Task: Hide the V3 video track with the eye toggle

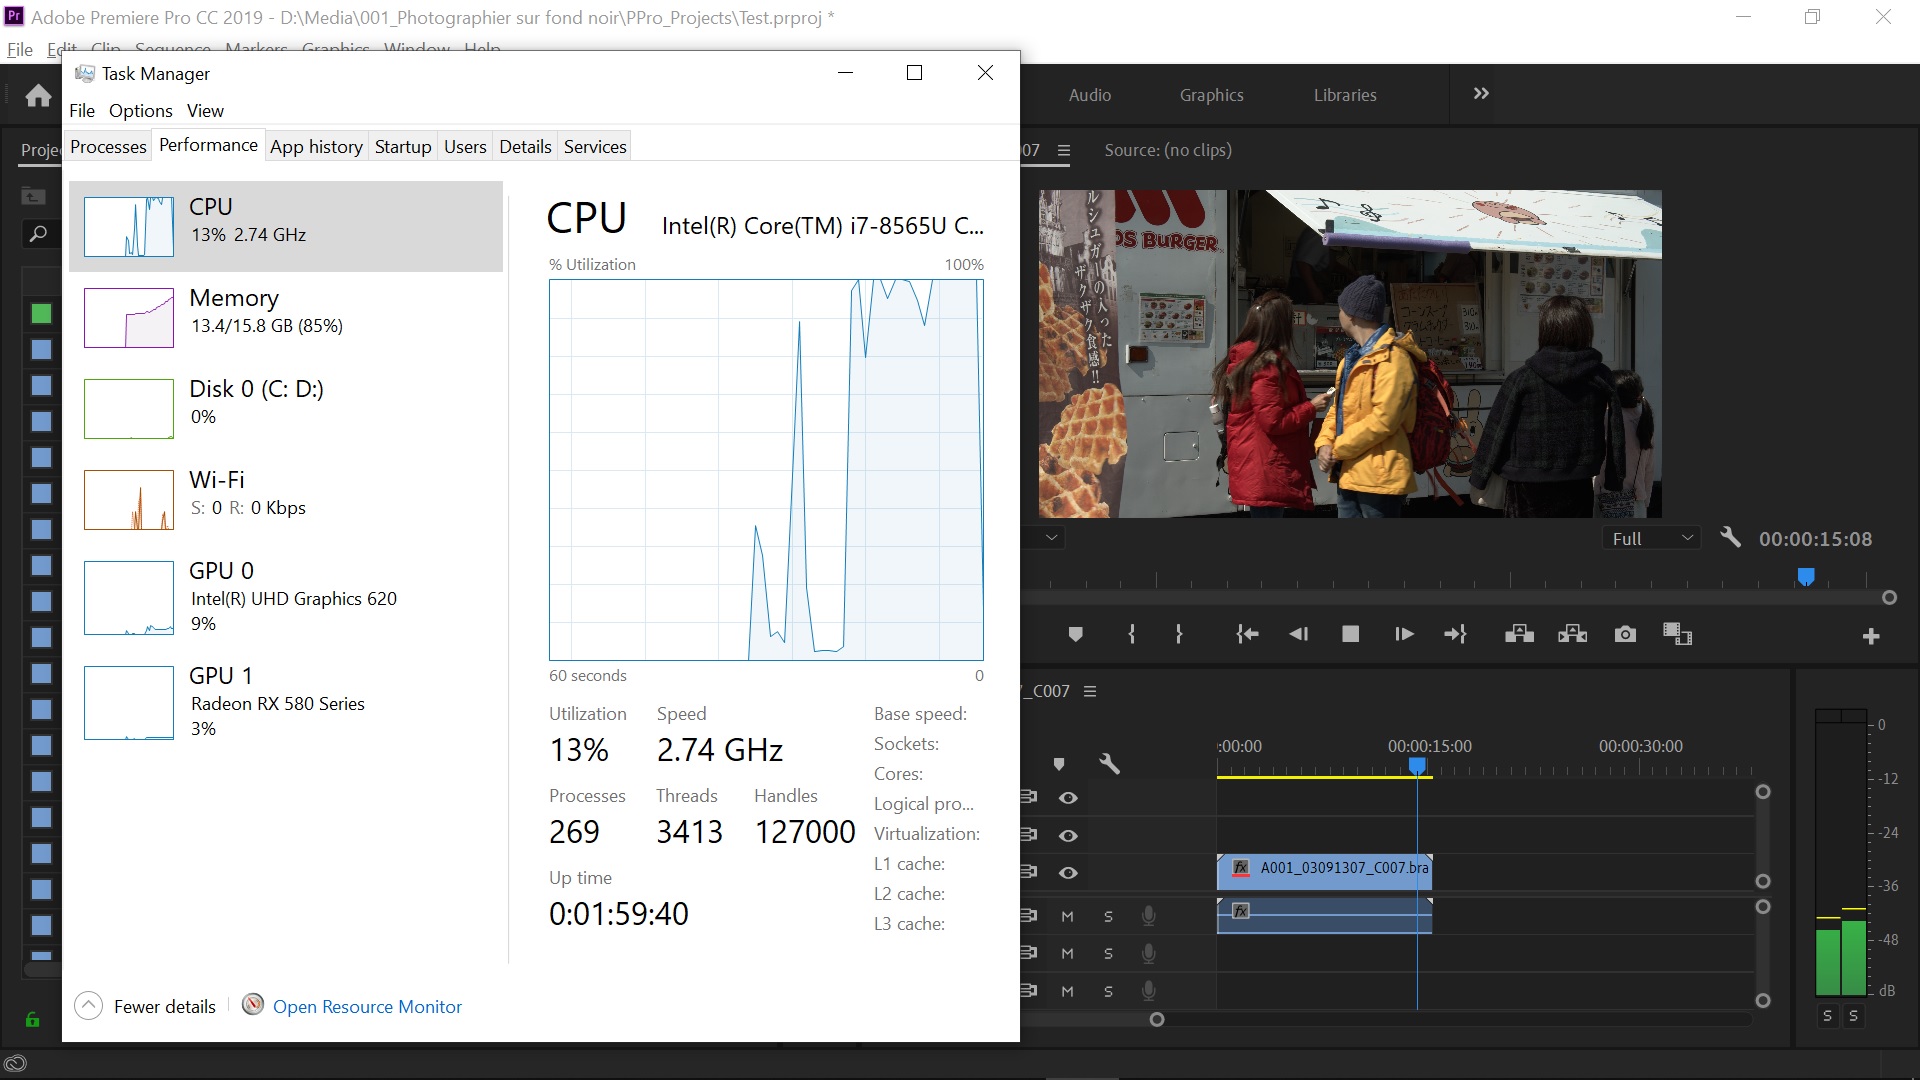Action: pos(1069,797)
